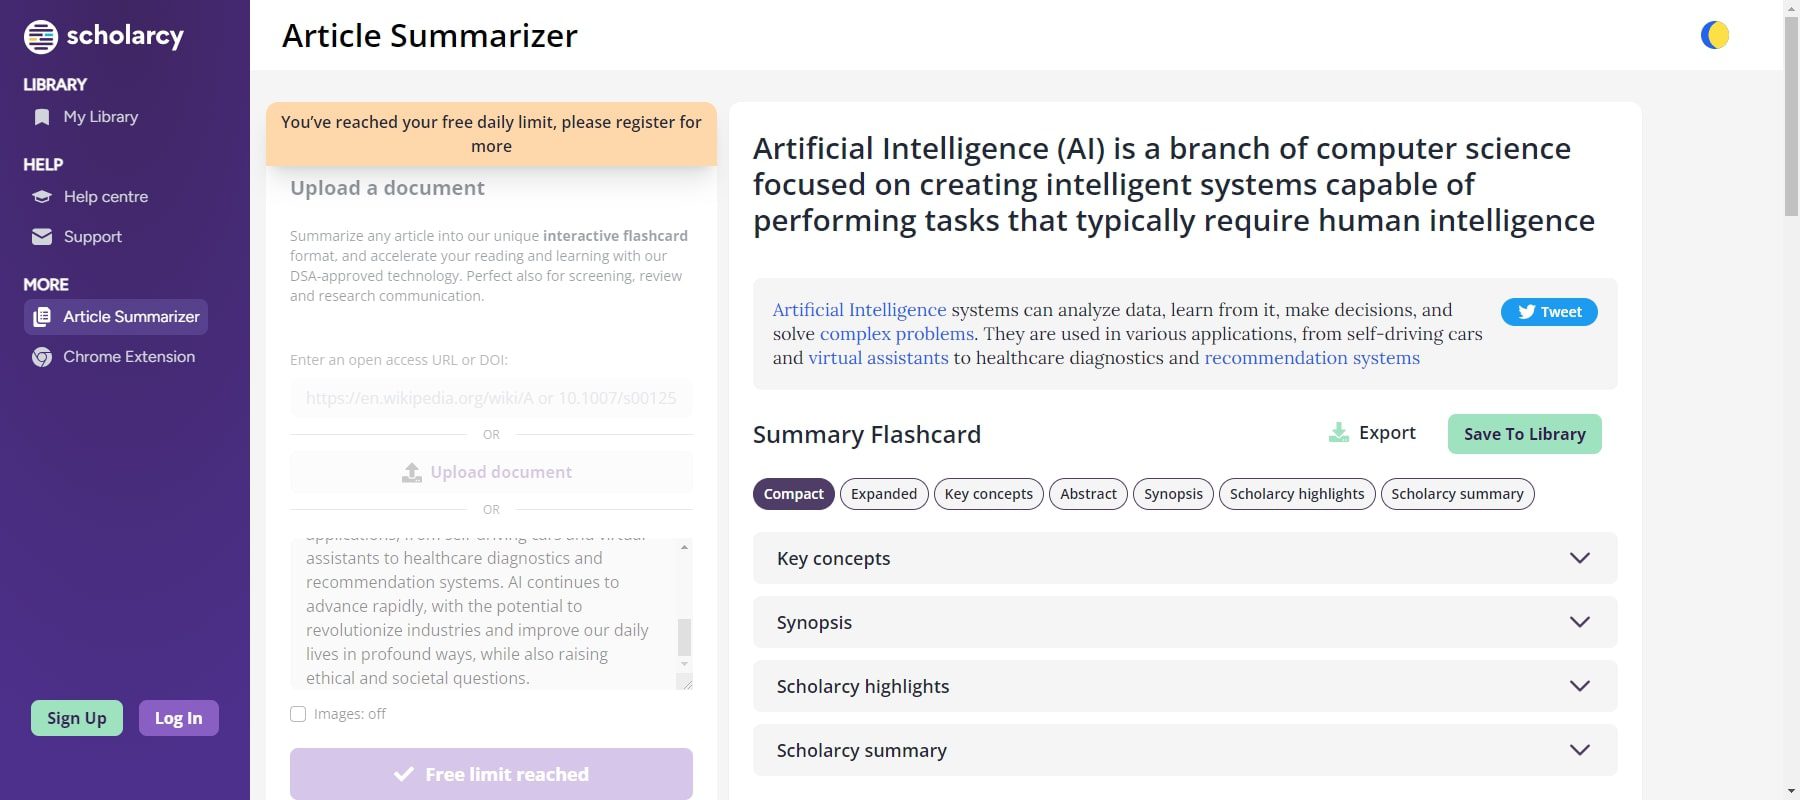
Task: Select the Help centre graduation cap icon
Action: (x=40, y=196)
